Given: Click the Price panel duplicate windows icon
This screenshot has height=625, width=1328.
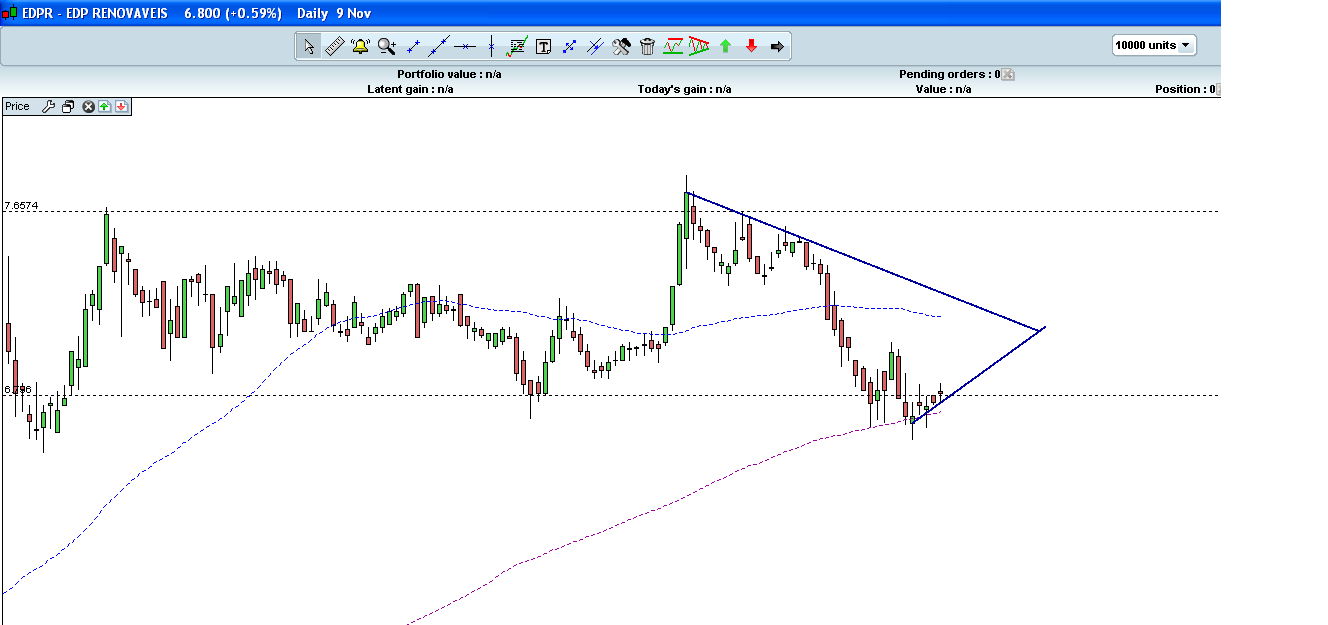Looking at the screenshot, I should (68, 106).
